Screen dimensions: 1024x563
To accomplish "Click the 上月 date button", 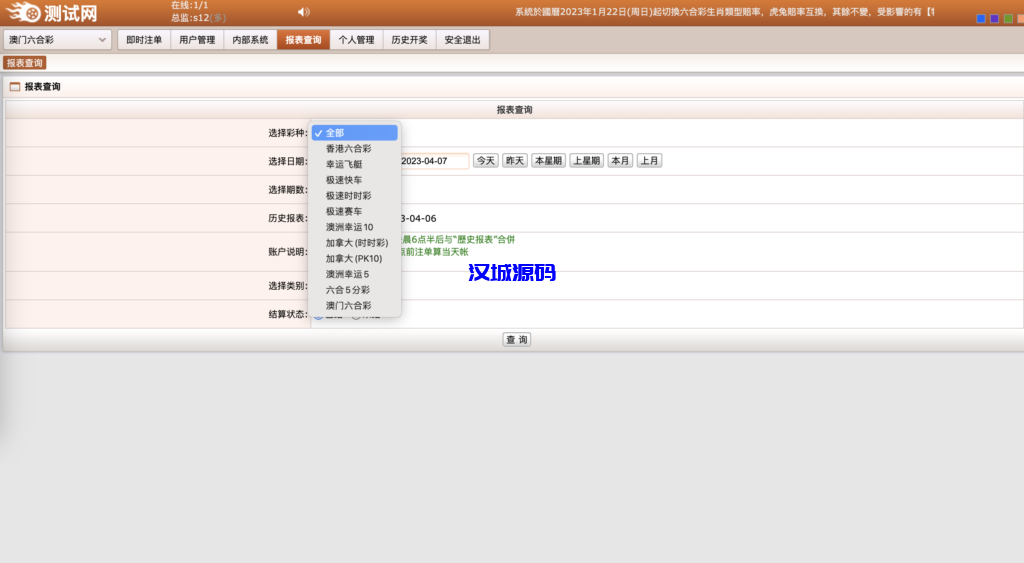I will pyautogui.click(x=649, y=161).
